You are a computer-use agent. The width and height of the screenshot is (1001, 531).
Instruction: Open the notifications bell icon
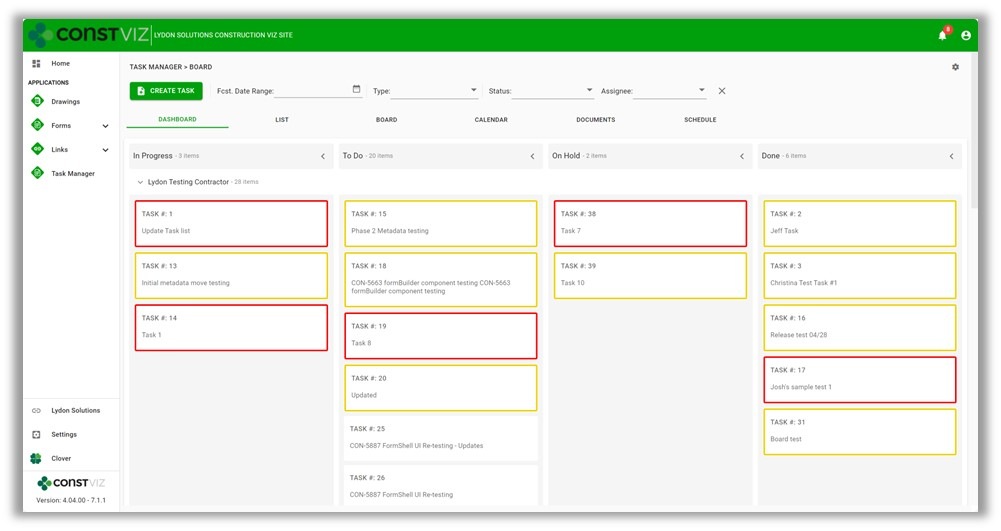942,35
